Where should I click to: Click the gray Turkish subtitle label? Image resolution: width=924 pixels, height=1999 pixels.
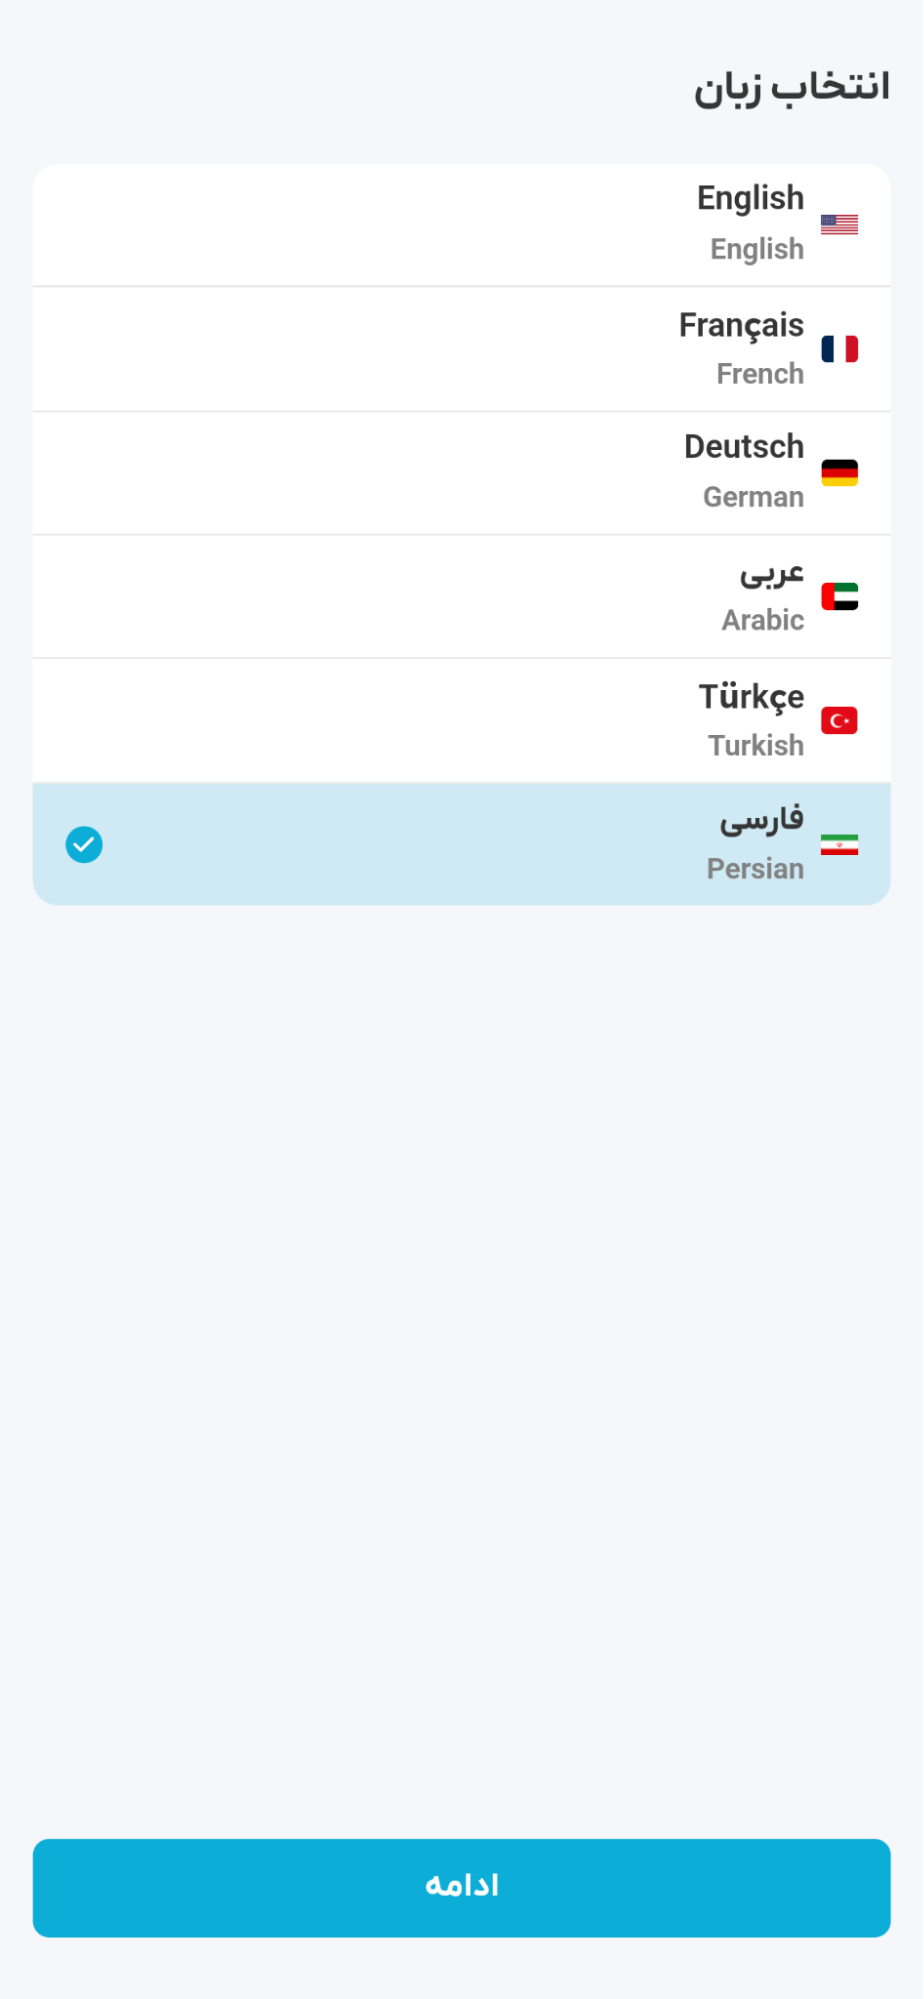pos(756,745)
